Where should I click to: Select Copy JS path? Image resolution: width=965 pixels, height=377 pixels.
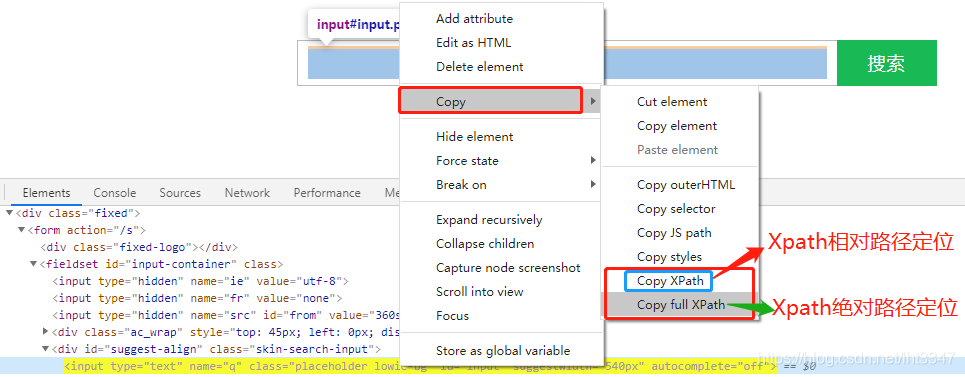coord(674,232)
